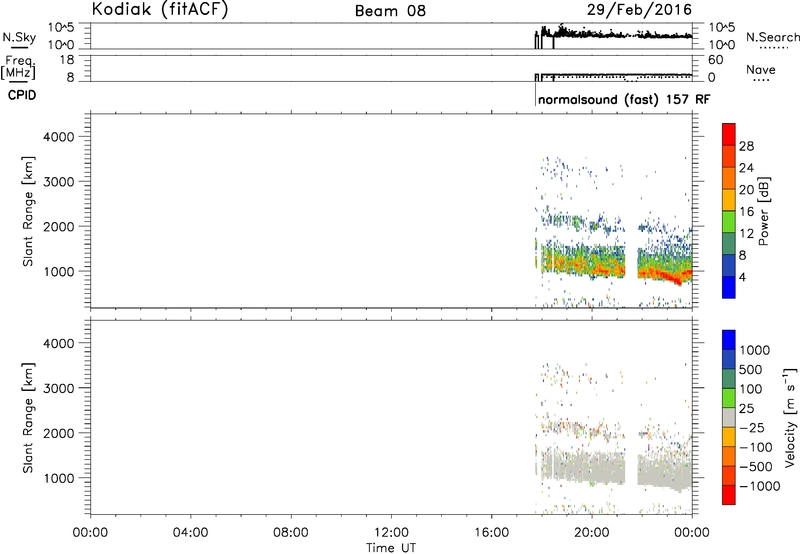Click the Slant Range label of velocity panel
Screen dimensions: 800x554
tap(28, 418)
